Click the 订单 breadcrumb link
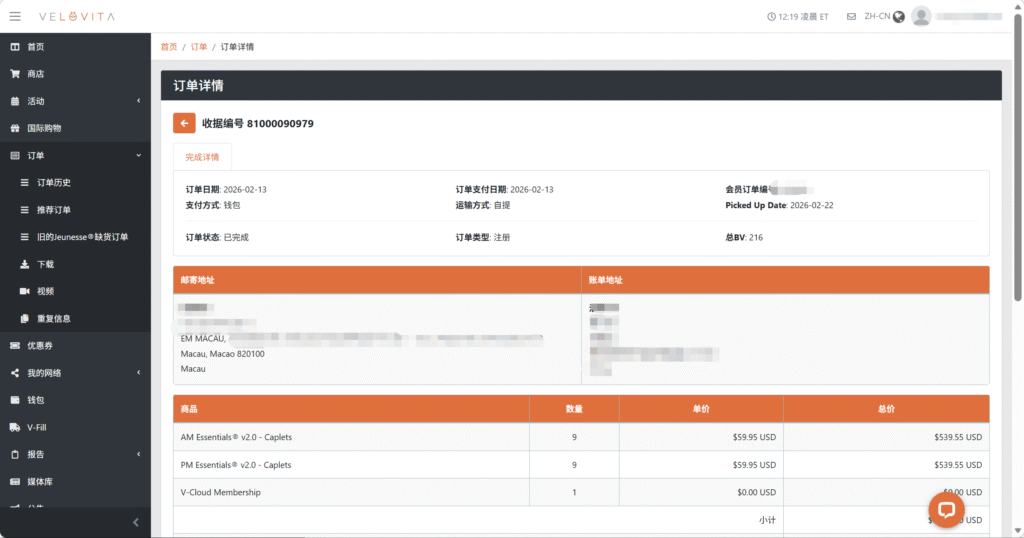 click(199, 47)
